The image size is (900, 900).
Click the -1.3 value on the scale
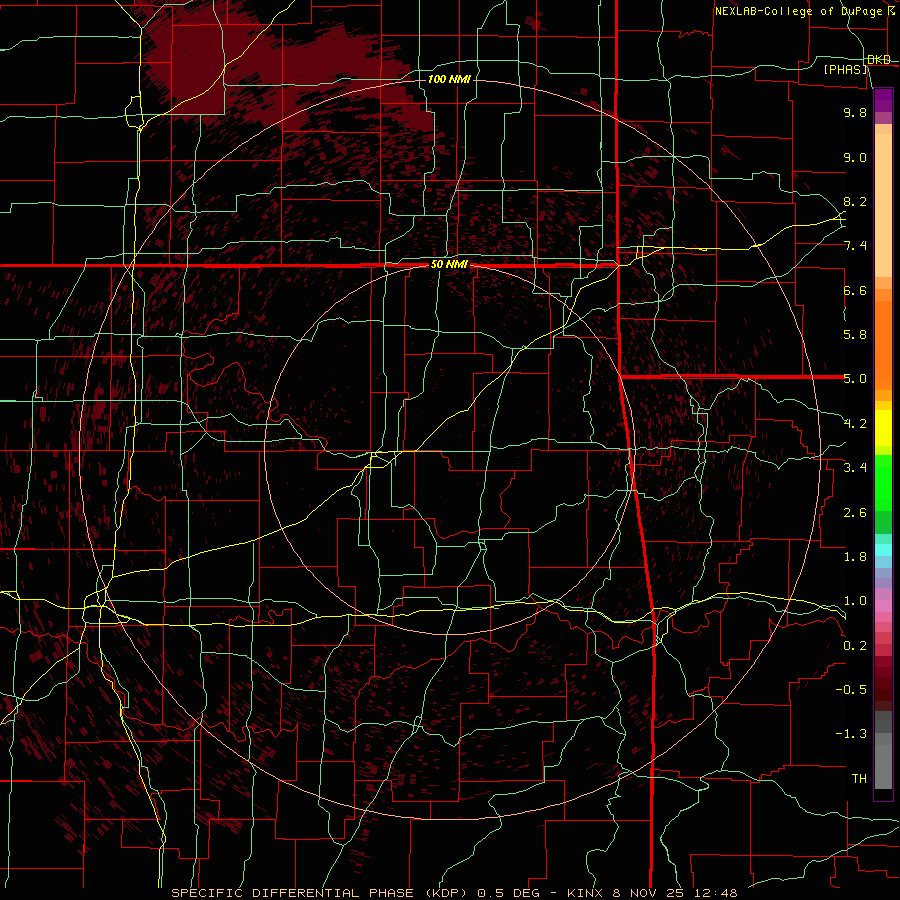coord(851,734)
